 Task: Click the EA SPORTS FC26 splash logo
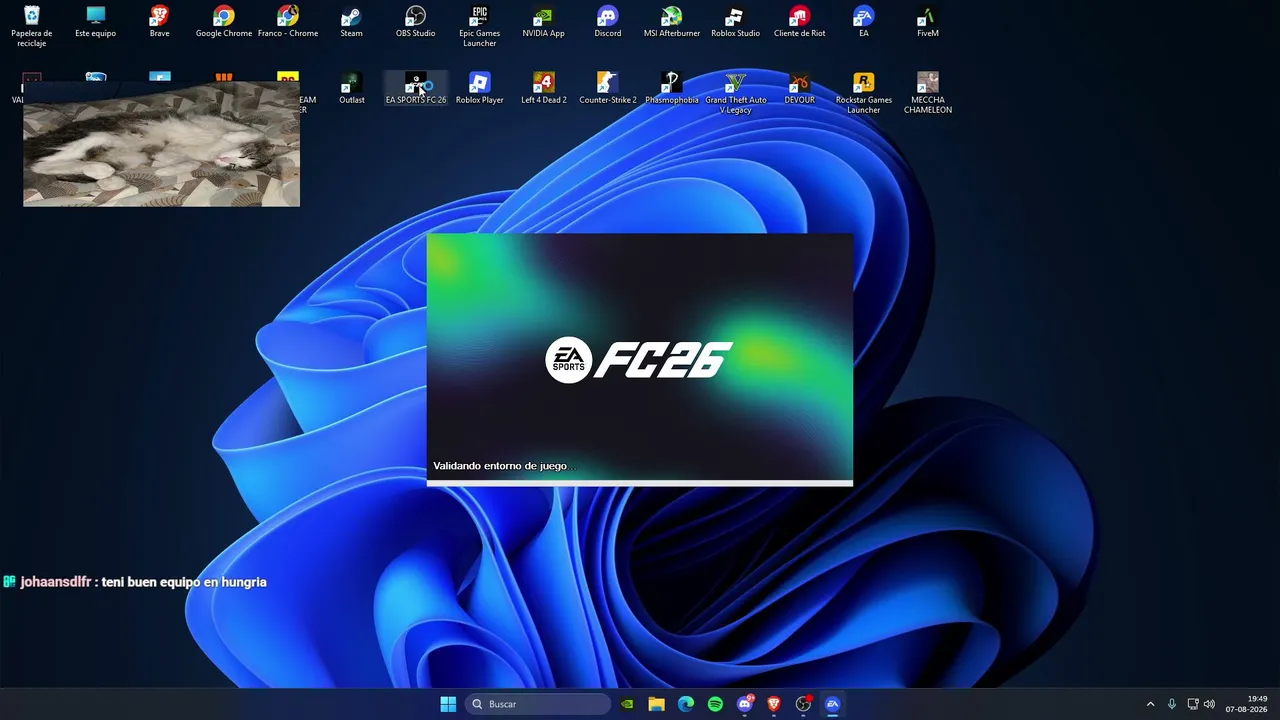(x=639, y=360)
